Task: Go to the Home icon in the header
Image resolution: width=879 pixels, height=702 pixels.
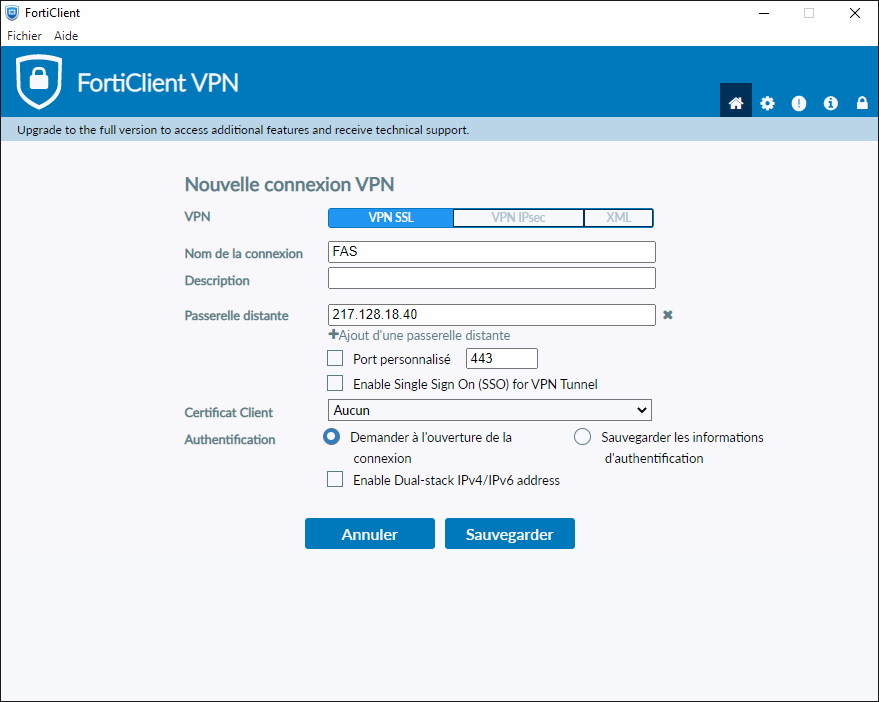Action: click(735, 103)
